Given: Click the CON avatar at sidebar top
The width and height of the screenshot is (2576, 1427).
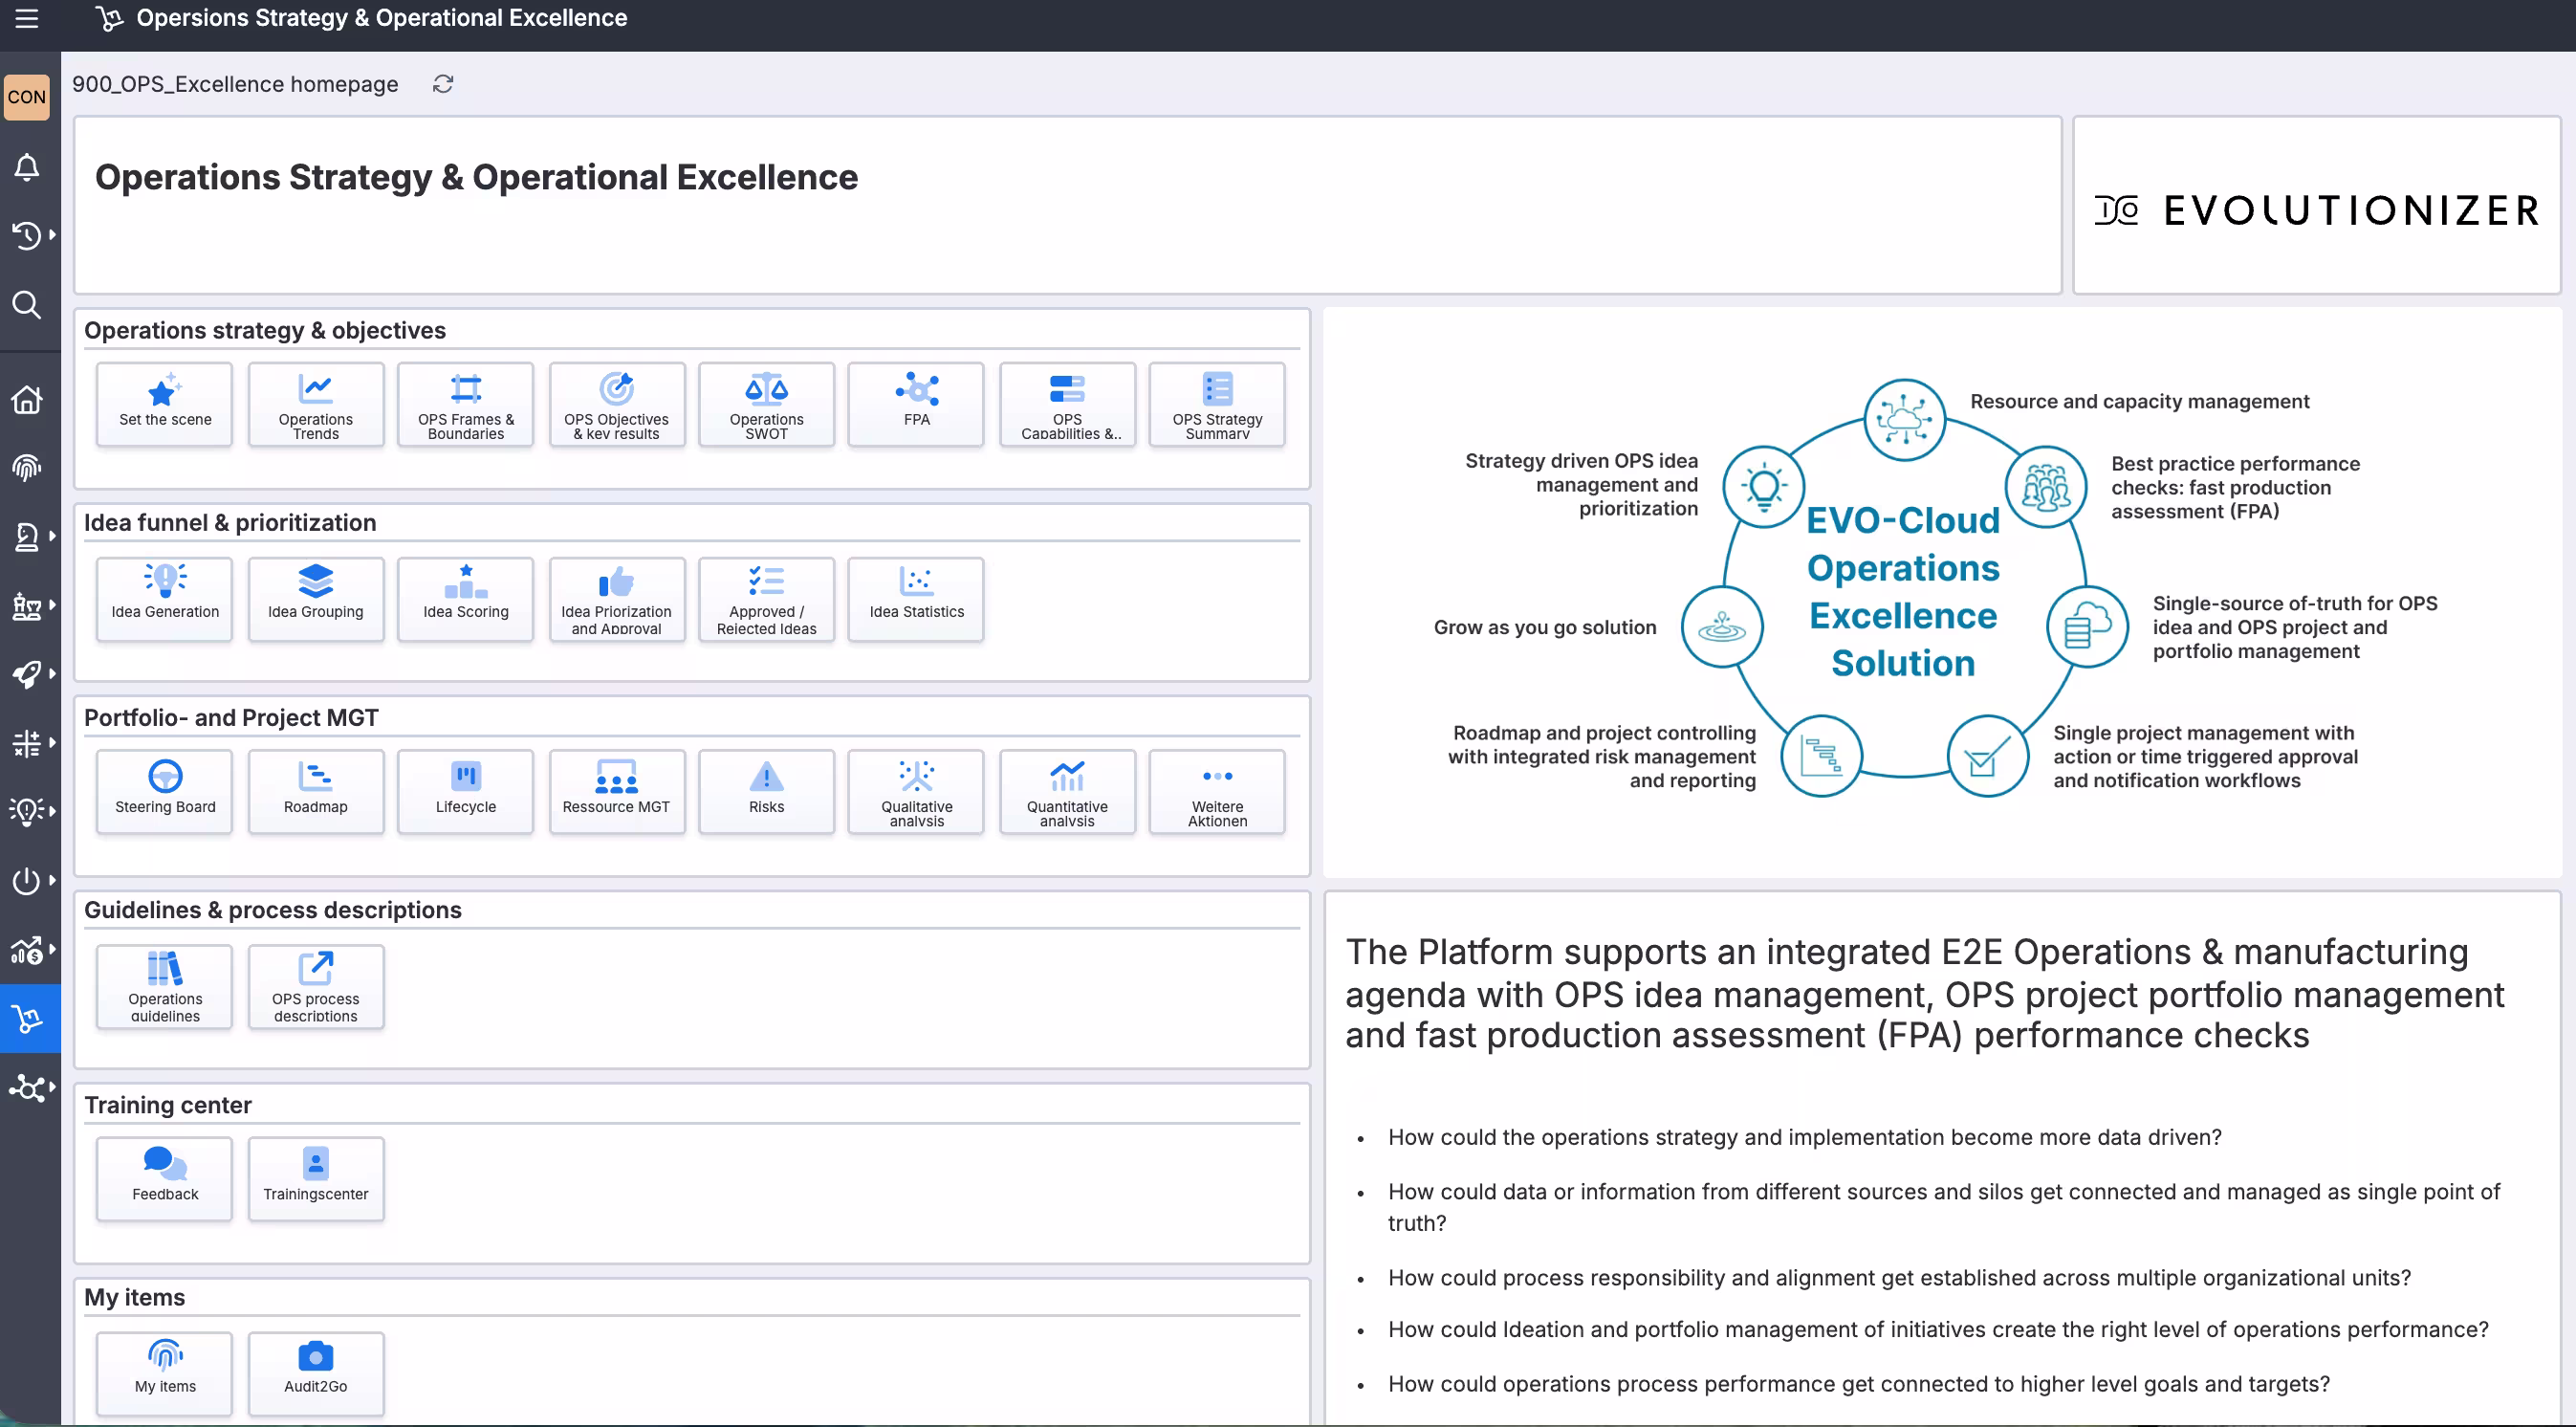Looking at the screenshot, I should pos(27,96).
